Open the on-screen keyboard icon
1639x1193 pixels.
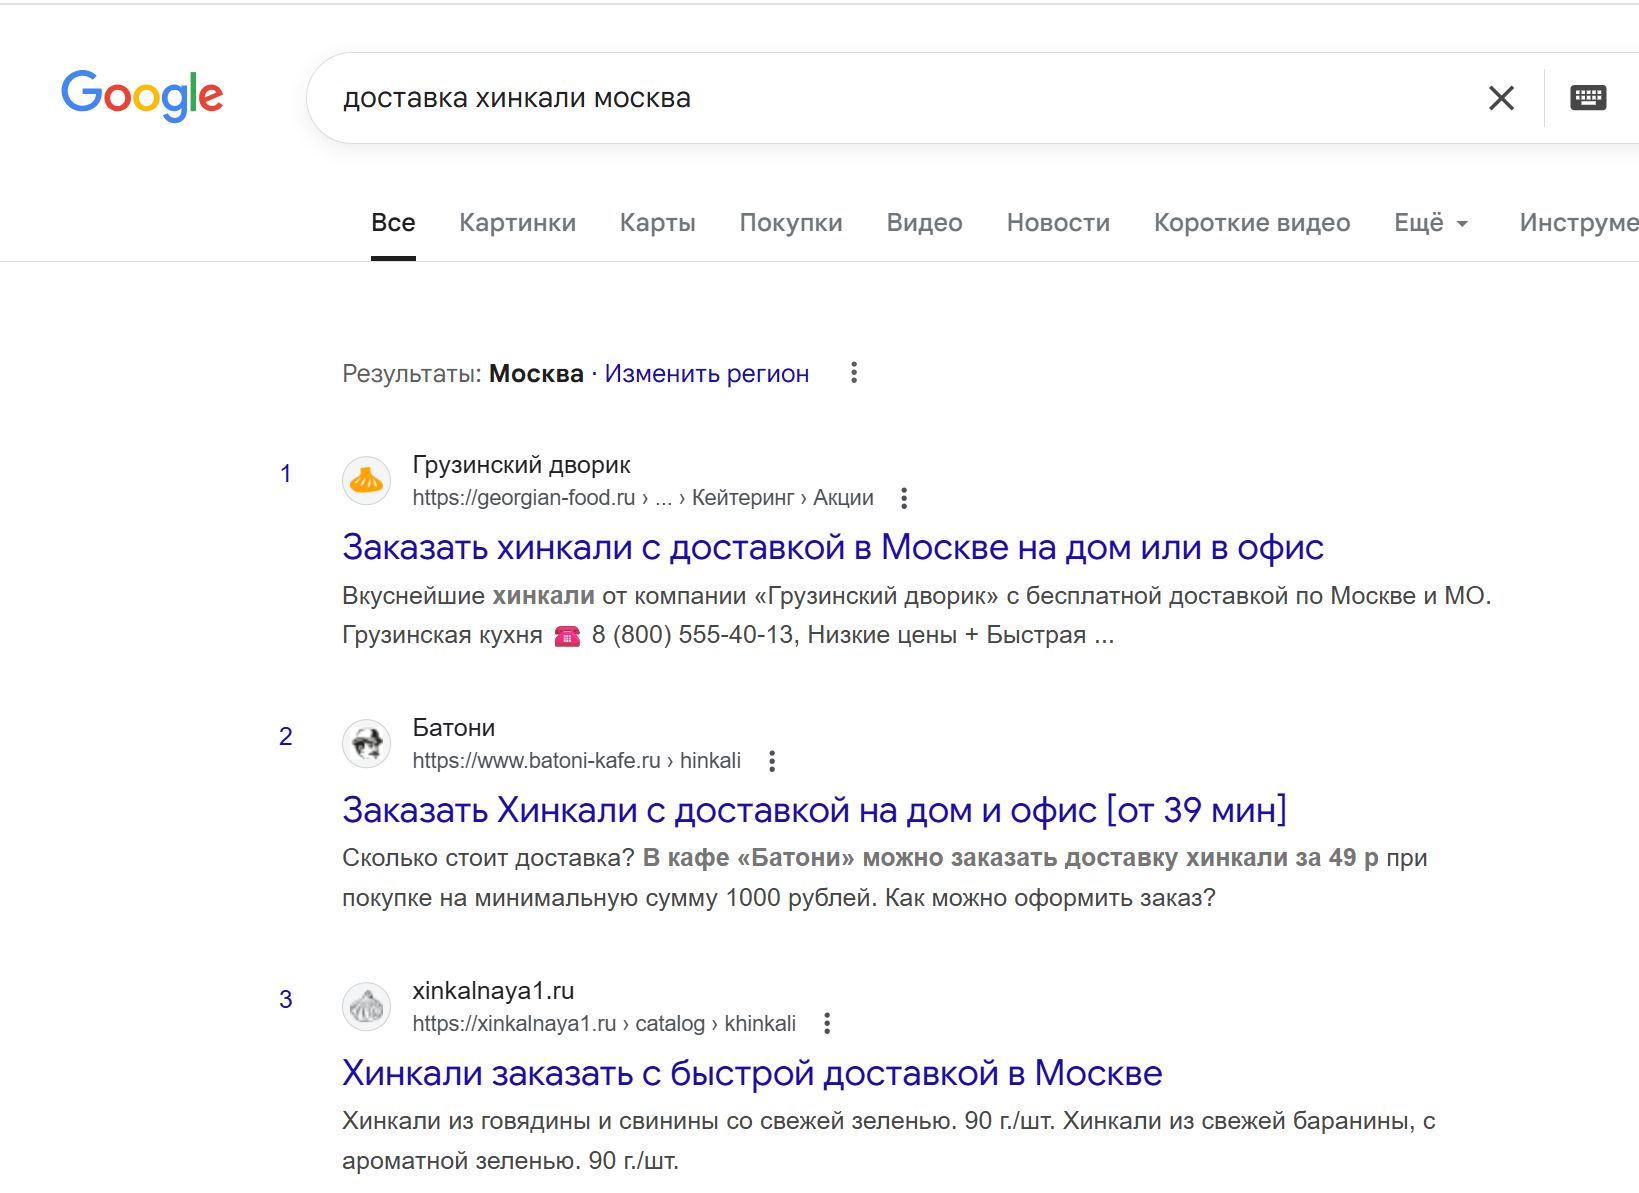(x=1588, y=98)
